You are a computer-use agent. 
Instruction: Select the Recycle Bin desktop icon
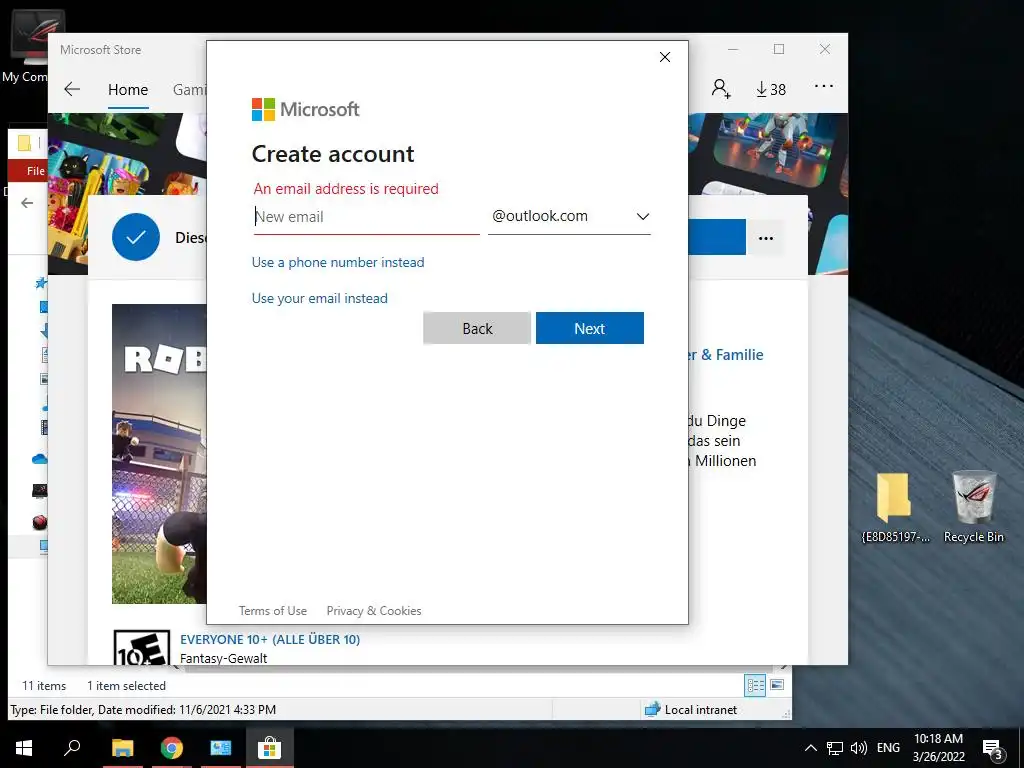pos(974,507)
